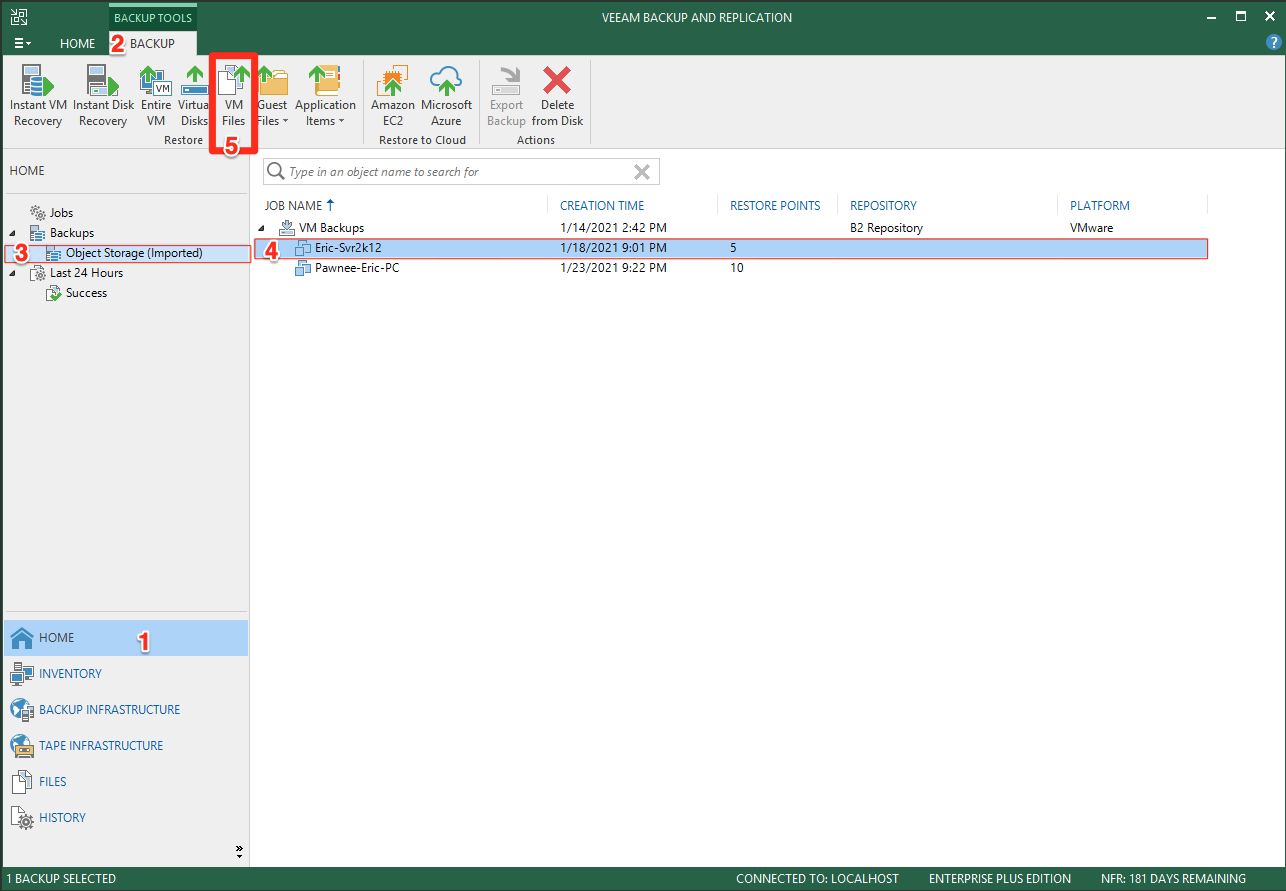Expand navigation pane options chevron
1286x891 pixels.
(239, 852)
